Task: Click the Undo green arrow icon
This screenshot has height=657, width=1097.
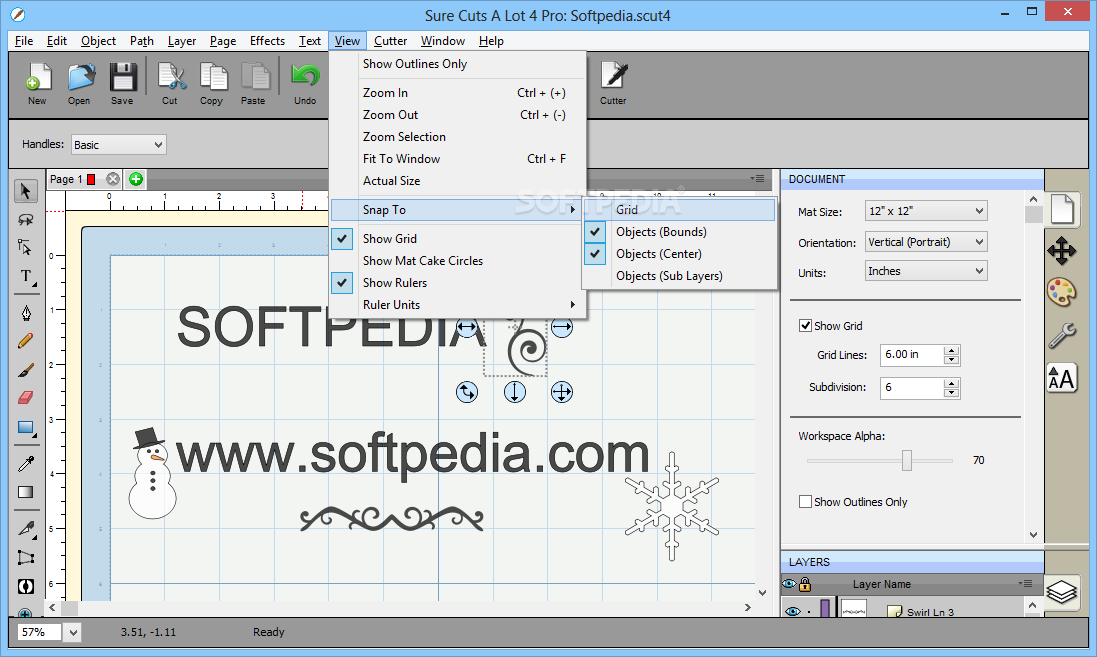Action: tap(305, 83)
